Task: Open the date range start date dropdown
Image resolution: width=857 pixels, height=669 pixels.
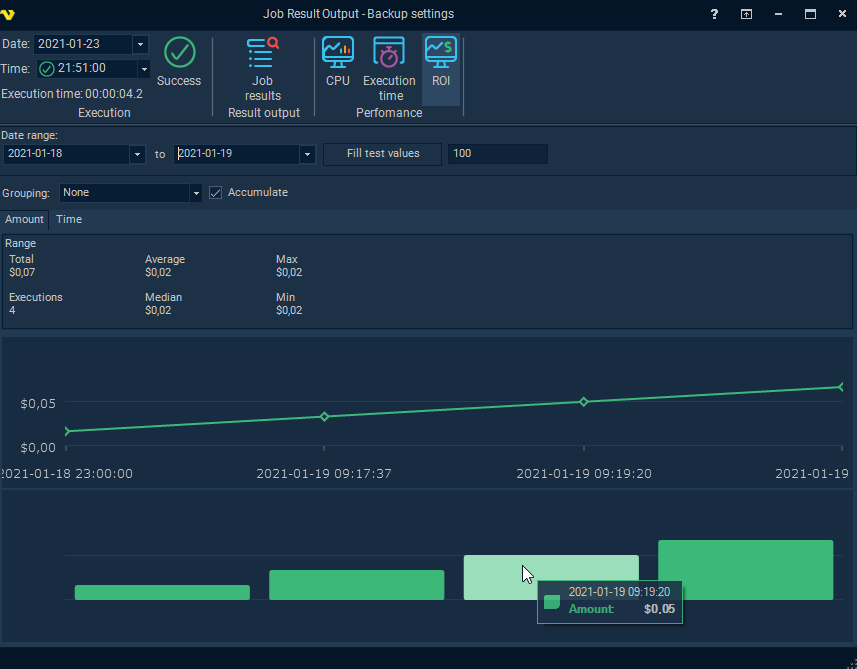Action: pyautogui.click(x=137, y=154)
